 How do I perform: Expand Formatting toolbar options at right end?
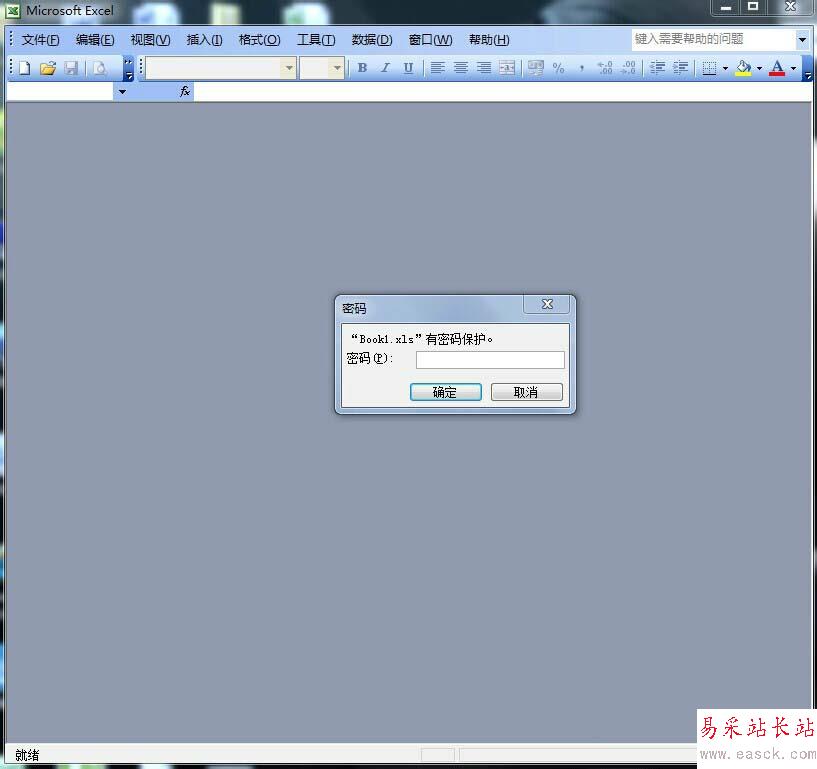(x=807, y=69)
